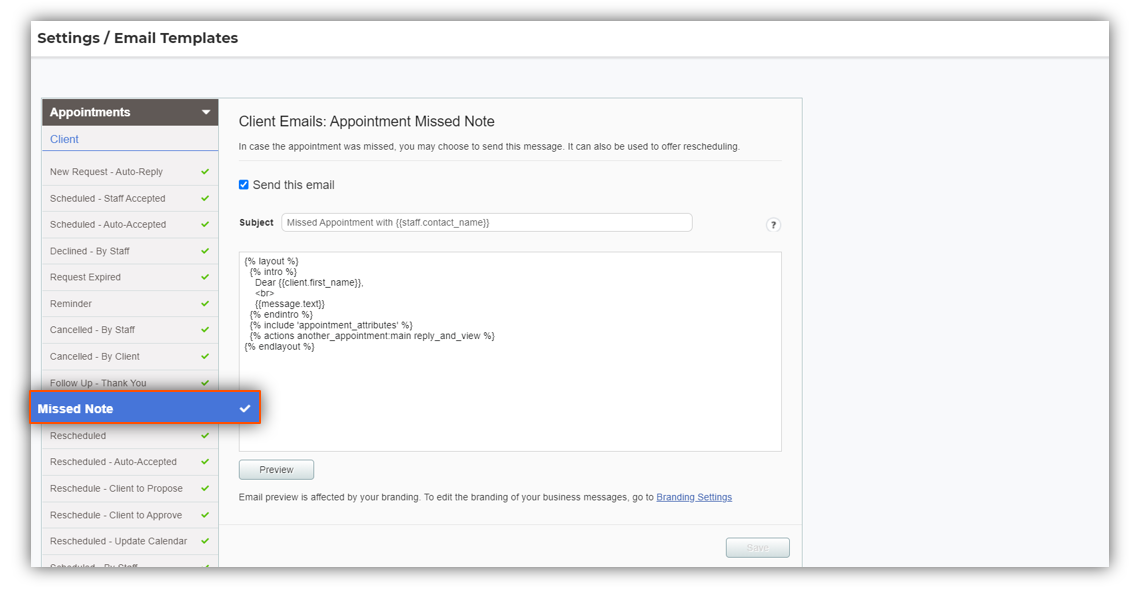Open Reminder email template
Image resolution: width=1146 pixels, height=590 pixels.
[x=130, y=303]
